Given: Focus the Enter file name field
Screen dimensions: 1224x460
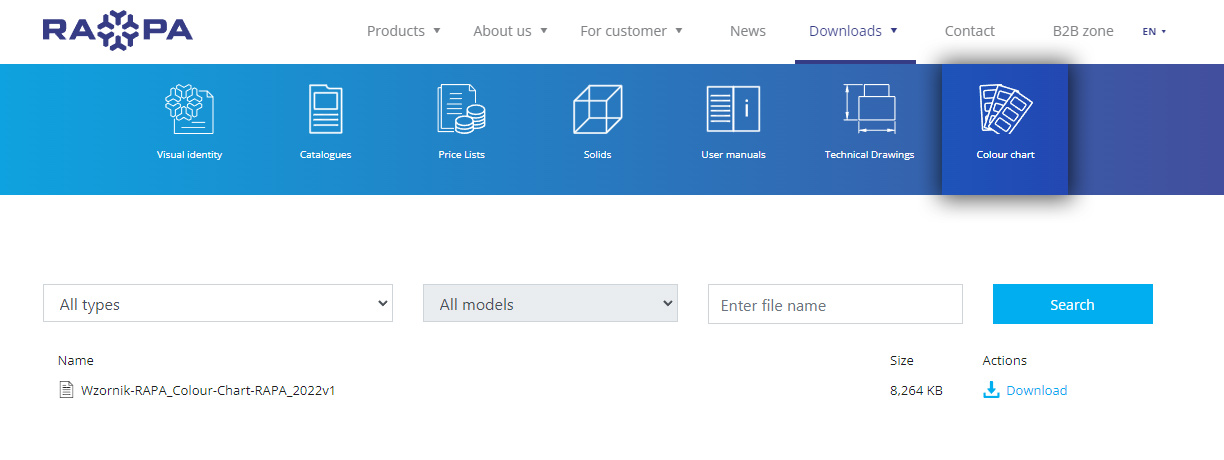Looking at the screenshot, I should pyautogui.click(x=835, y=304).
